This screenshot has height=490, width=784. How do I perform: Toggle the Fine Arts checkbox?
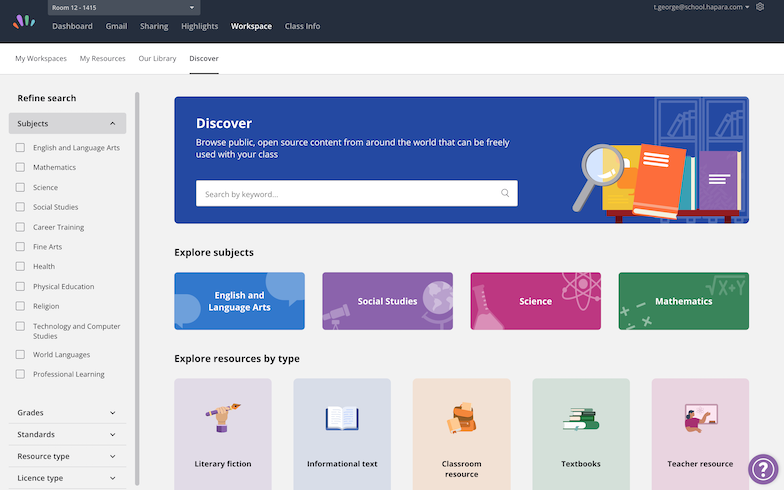20,246
